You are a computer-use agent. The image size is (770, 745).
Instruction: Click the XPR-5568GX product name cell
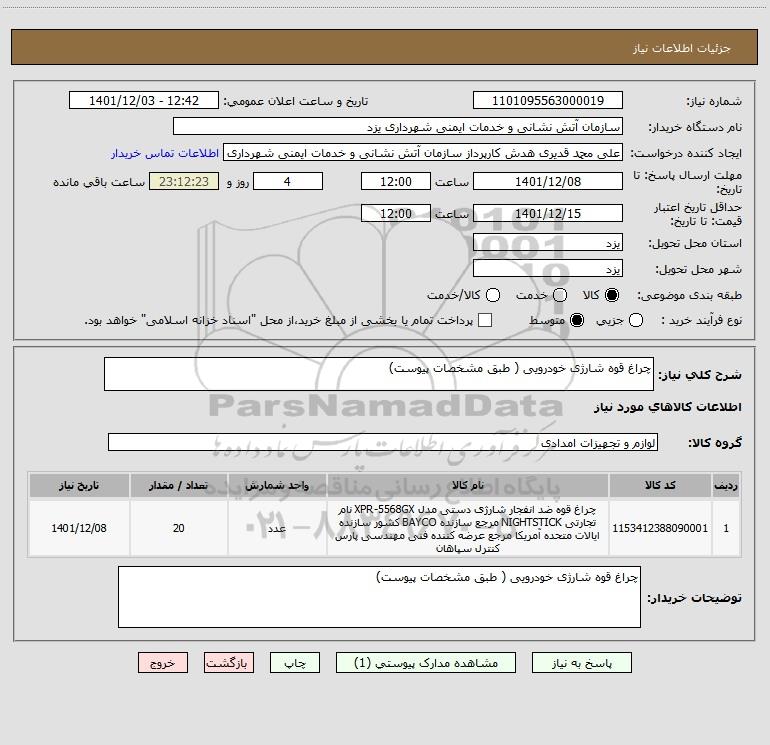tap(468, 528)
